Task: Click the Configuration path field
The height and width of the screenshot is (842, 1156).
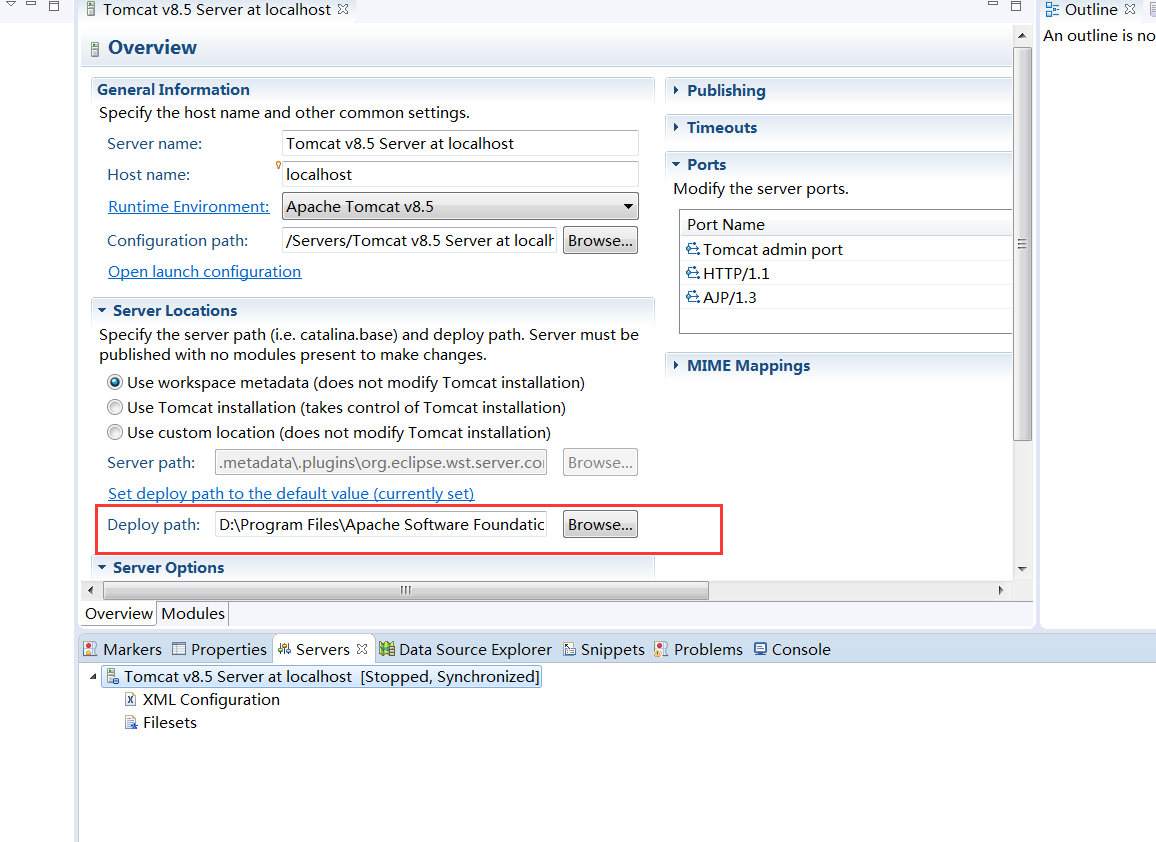Action: (x=419, y=240)
